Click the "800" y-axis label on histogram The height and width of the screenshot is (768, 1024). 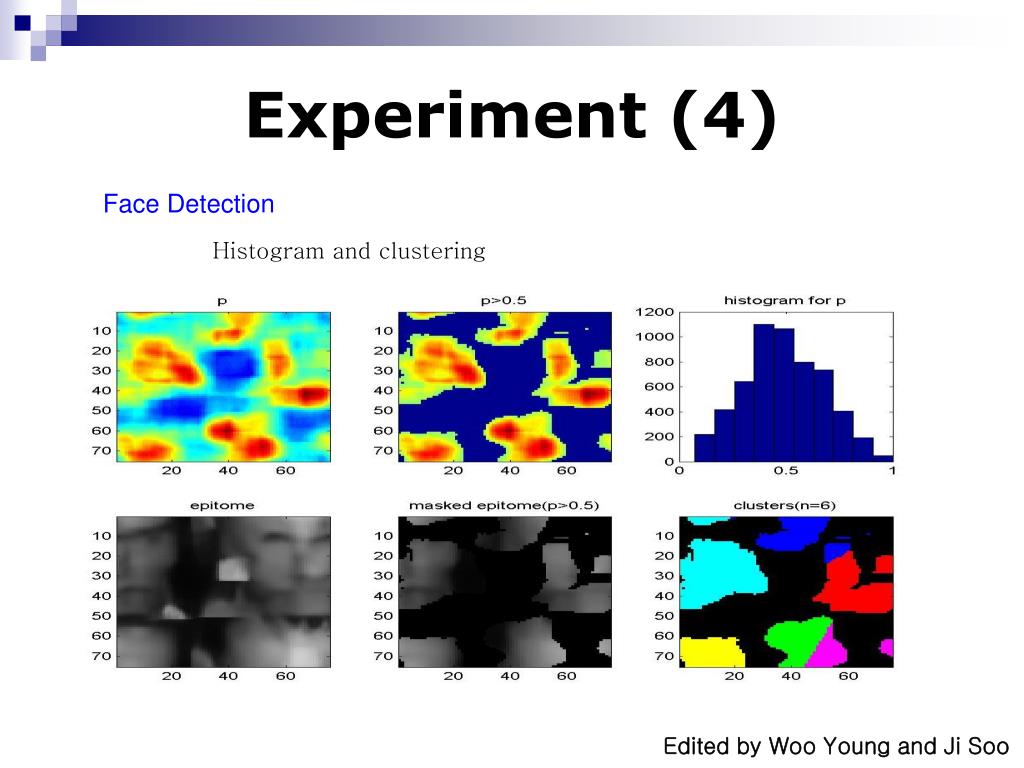click(658, 362)
